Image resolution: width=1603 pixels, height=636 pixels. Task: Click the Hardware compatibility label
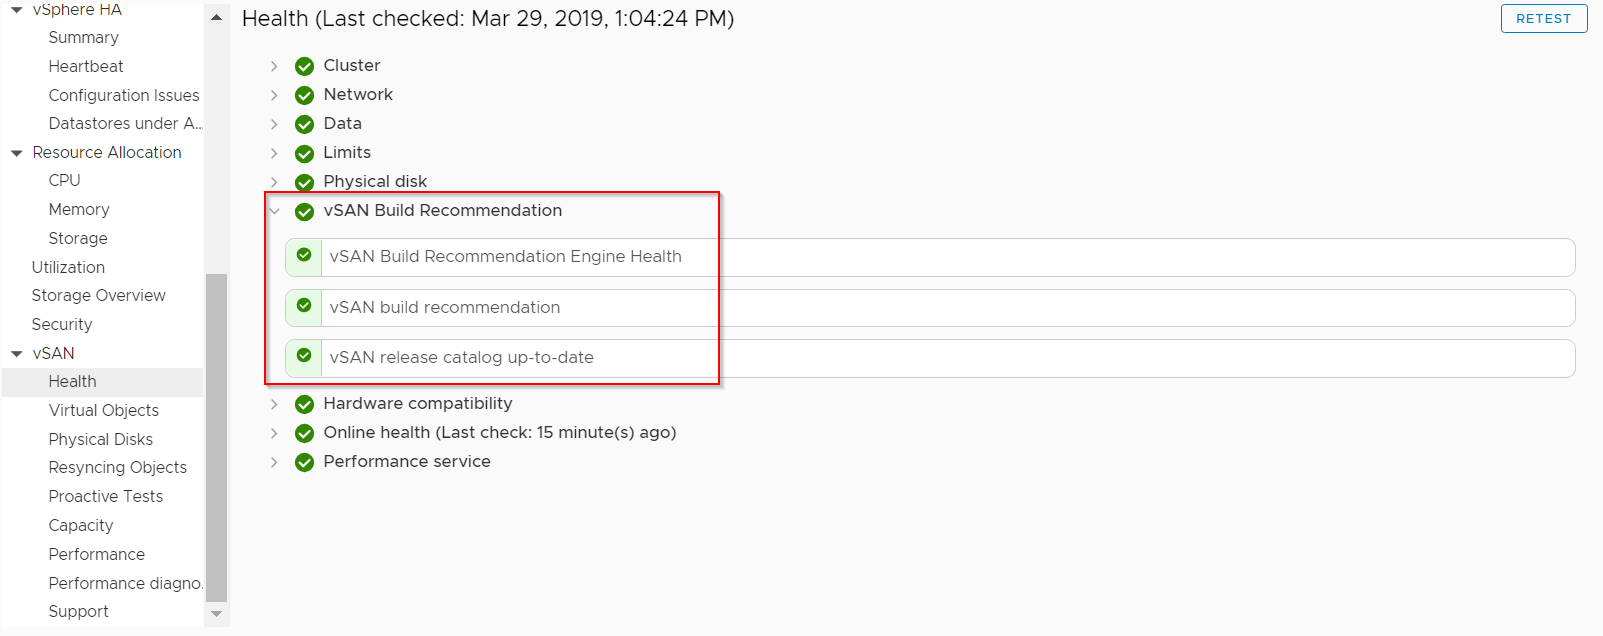pyautogui.click(x=418, y=403)
